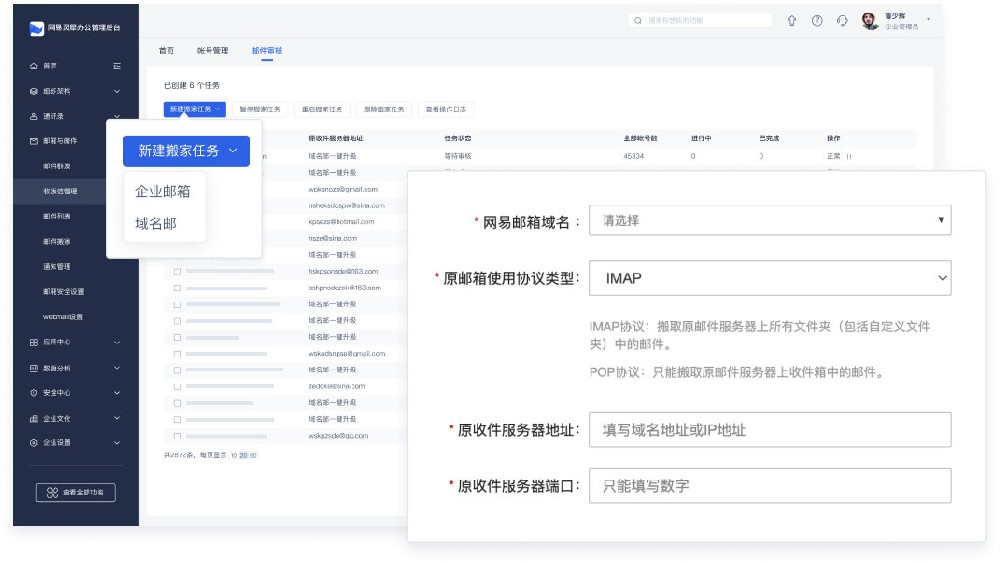Tick the checkbox beside sohprodczsl@163.com row
Viewport: 1000px width, 563px height.
[177, 288]
